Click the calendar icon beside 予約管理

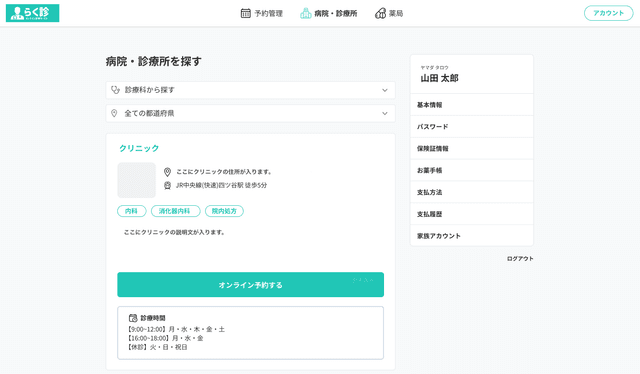coord(245,13)
